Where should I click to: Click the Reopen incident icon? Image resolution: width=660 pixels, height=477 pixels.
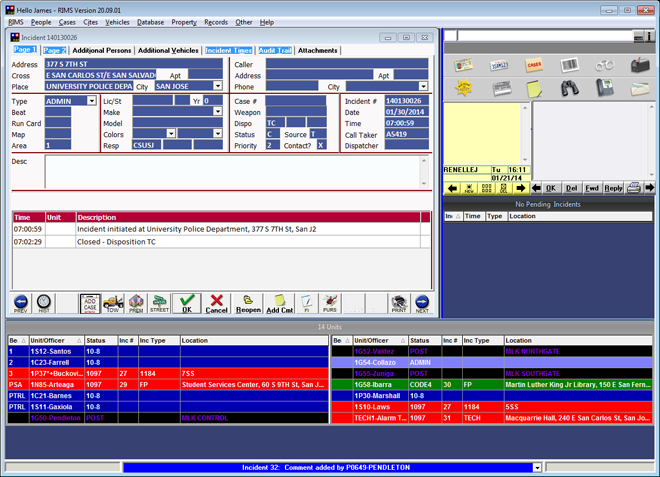tap(246, 303)
